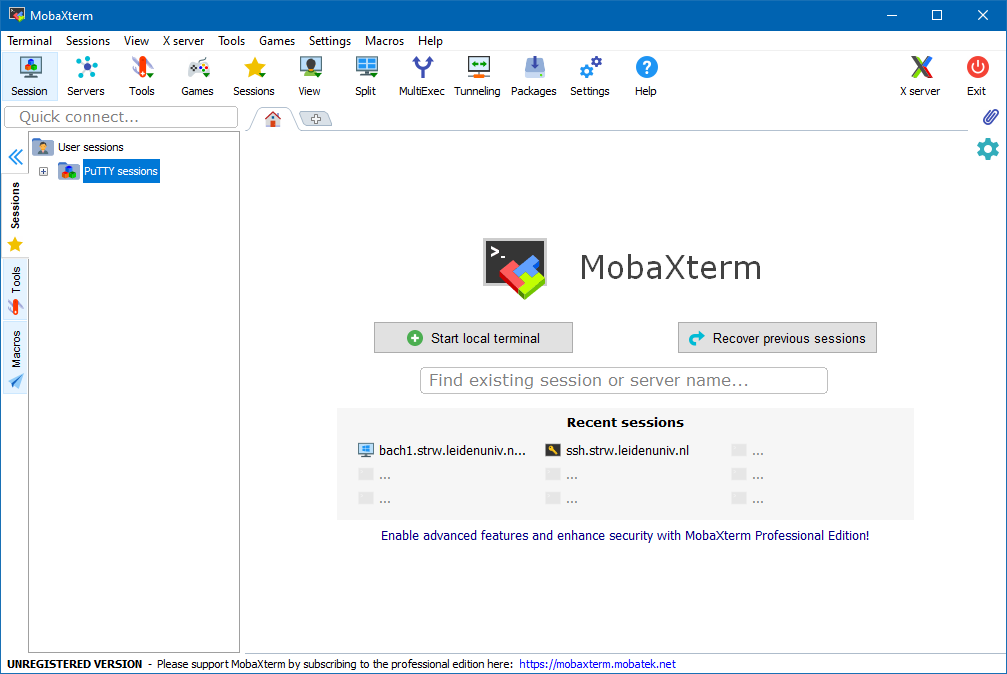Click the paperclip icon on the right
This screenshot has height=674, width=1007.
989,117
